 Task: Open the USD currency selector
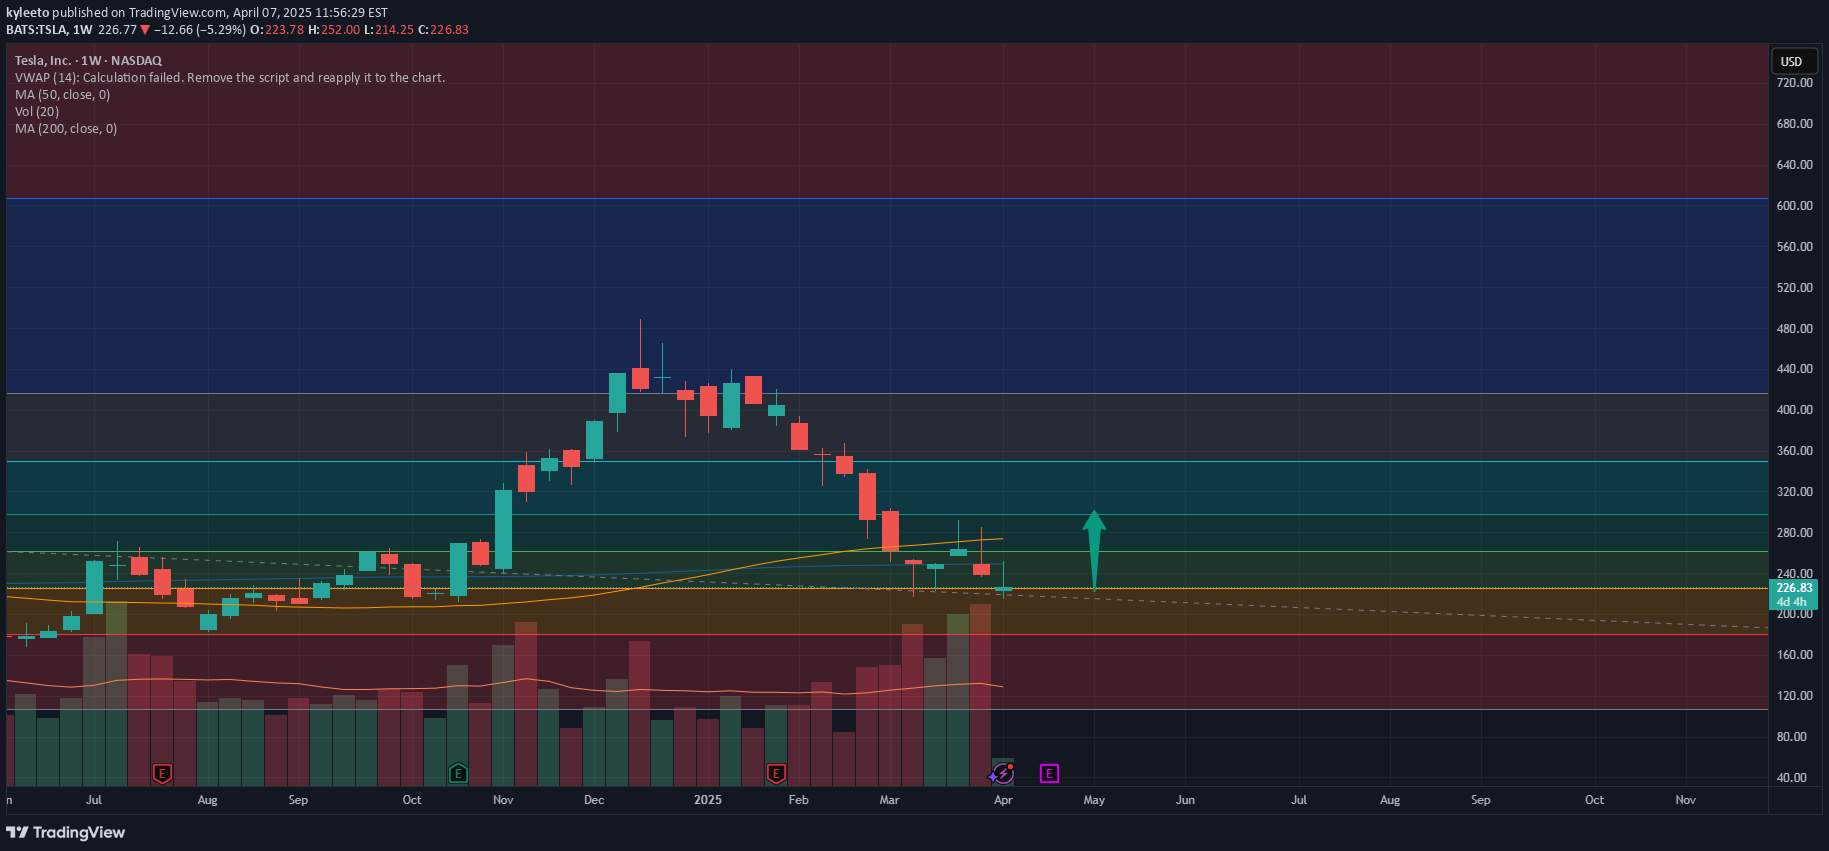click(1795, 61)
